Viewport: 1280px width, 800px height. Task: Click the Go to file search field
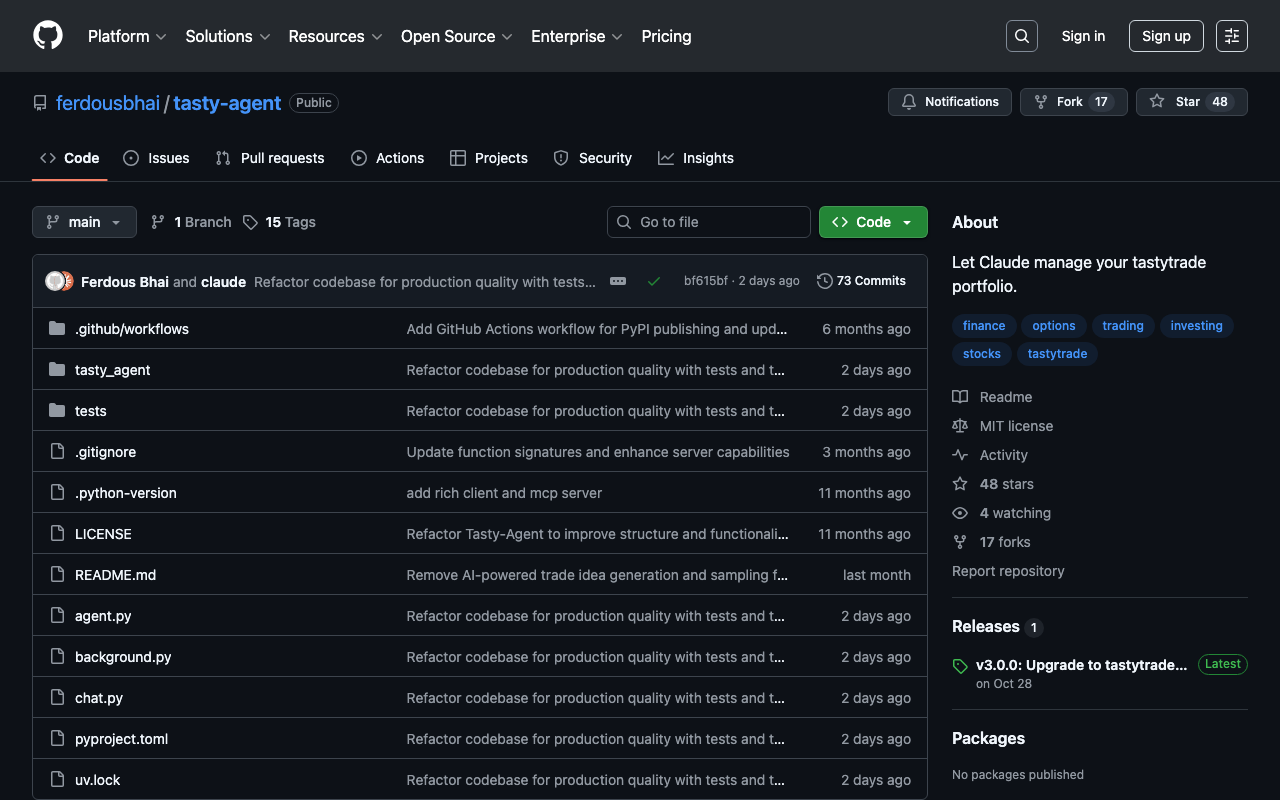[708, 222]
